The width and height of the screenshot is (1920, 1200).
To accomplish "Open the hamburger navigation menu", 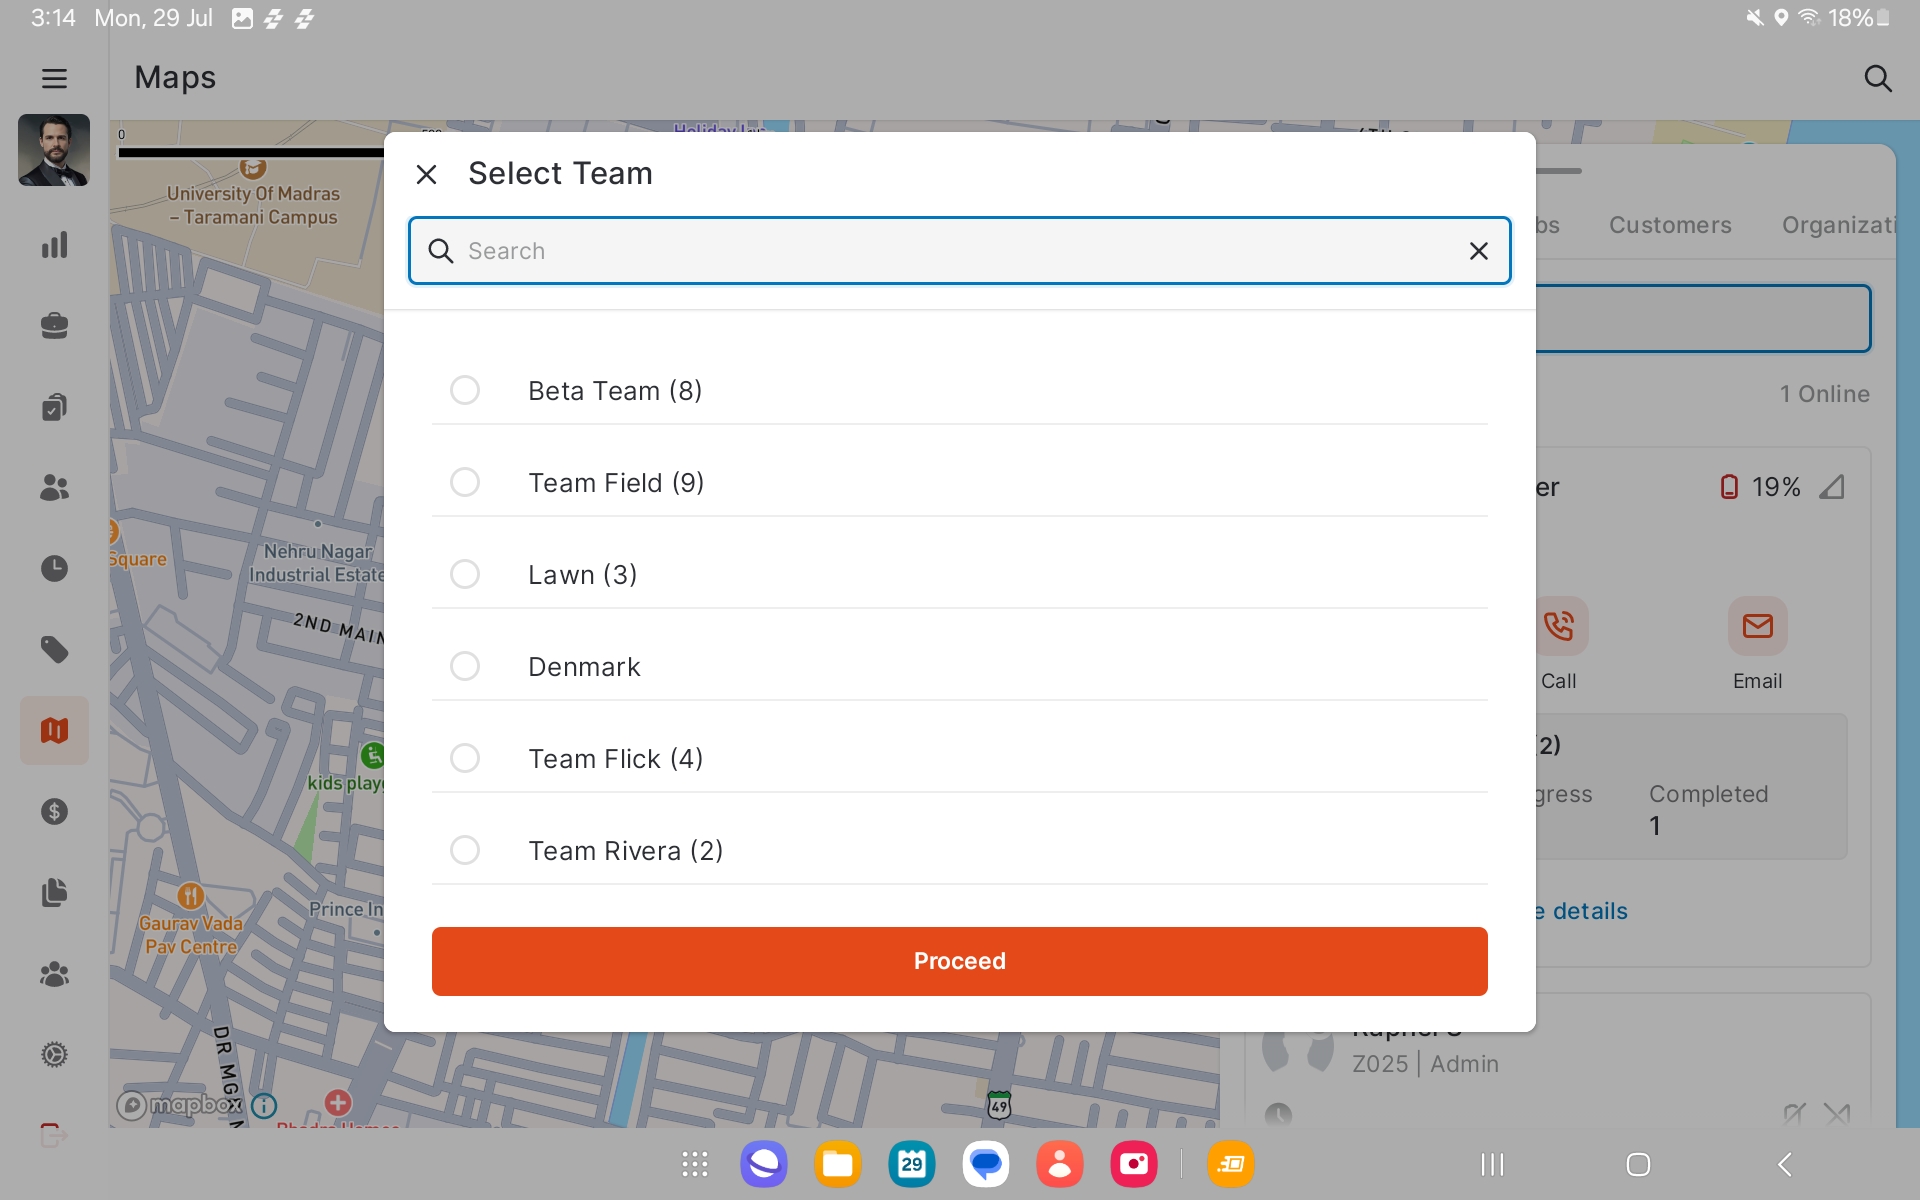I will [x=54, y=78].
